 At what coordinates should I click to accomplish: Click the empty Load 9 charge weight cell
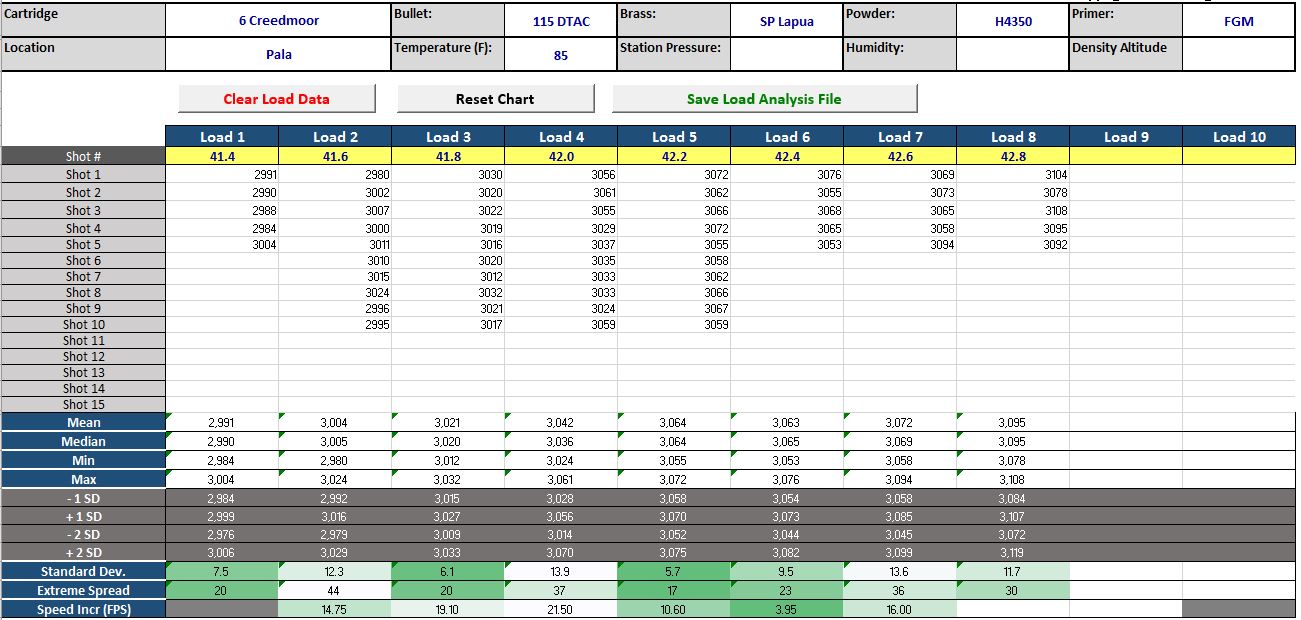tap(1126, 156)
